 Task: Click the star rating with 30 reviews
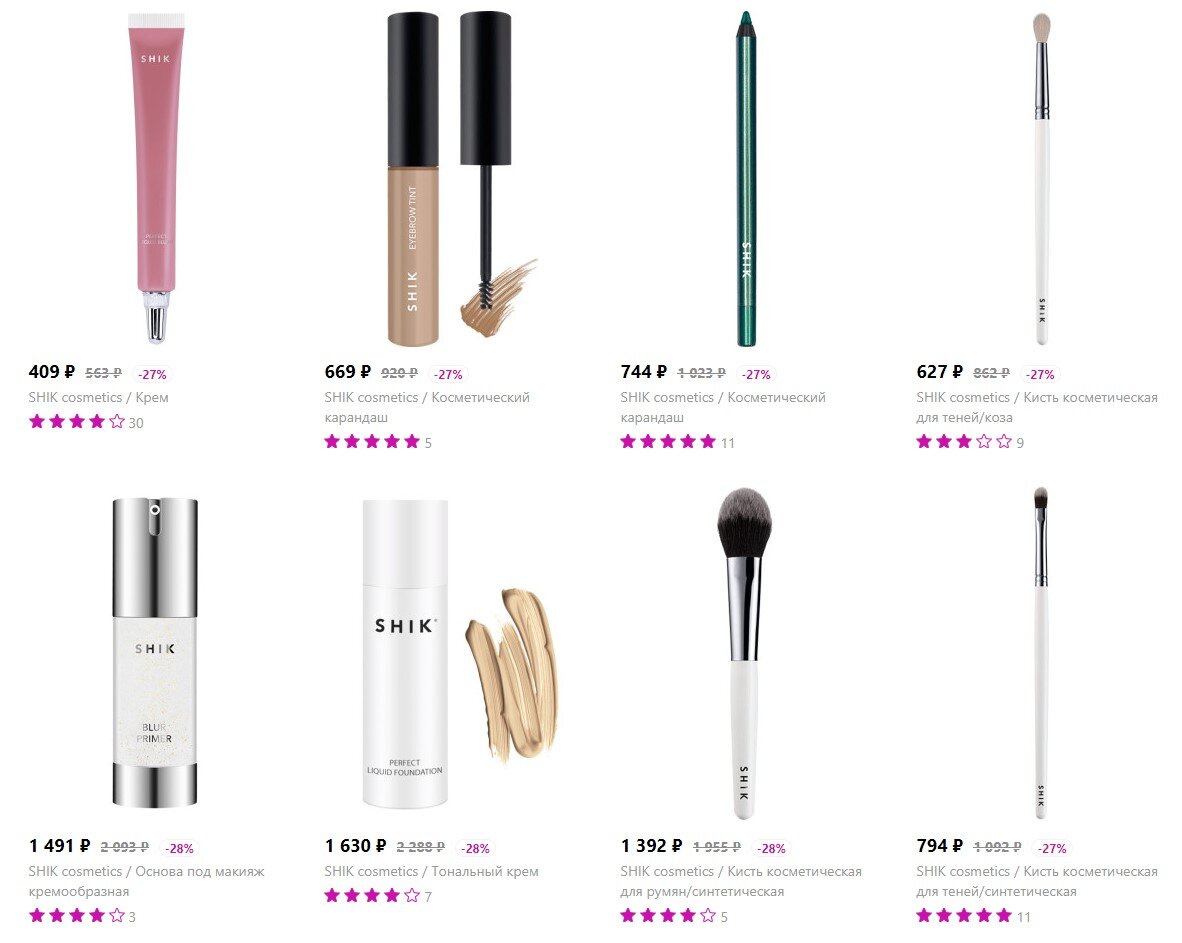86,422
